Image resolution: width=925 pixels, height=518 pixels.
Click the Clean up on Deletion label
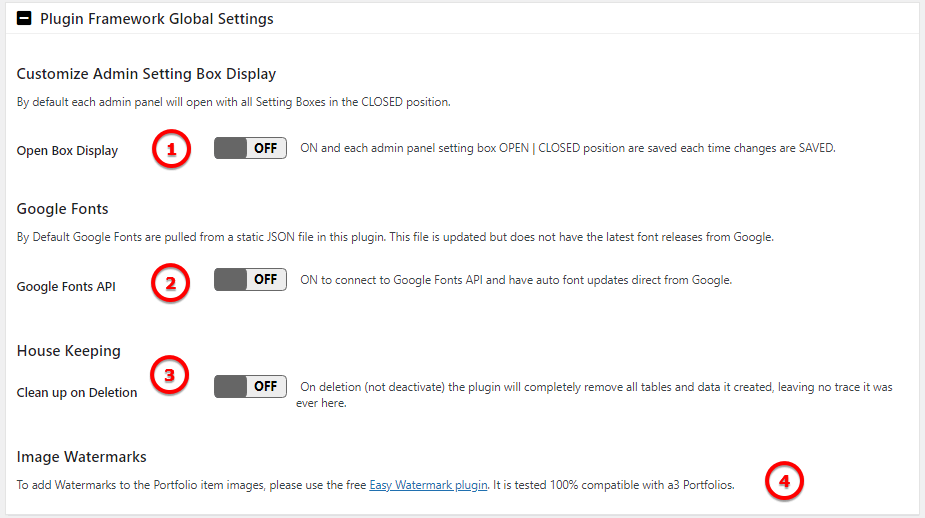click(x=77, y=392)
